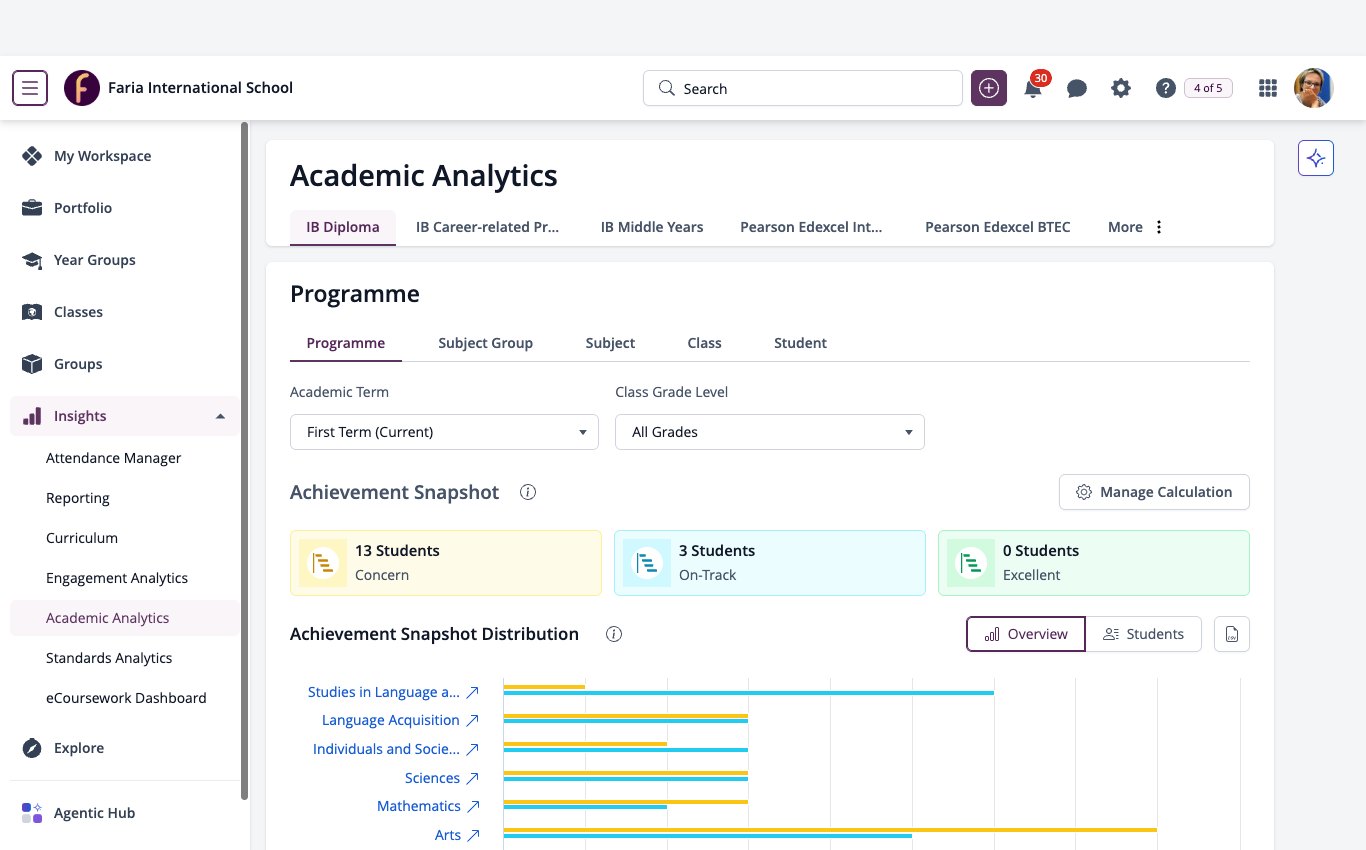The image size is (1366, 850).
Task: Switch to the Student tab
Action: 800,343
